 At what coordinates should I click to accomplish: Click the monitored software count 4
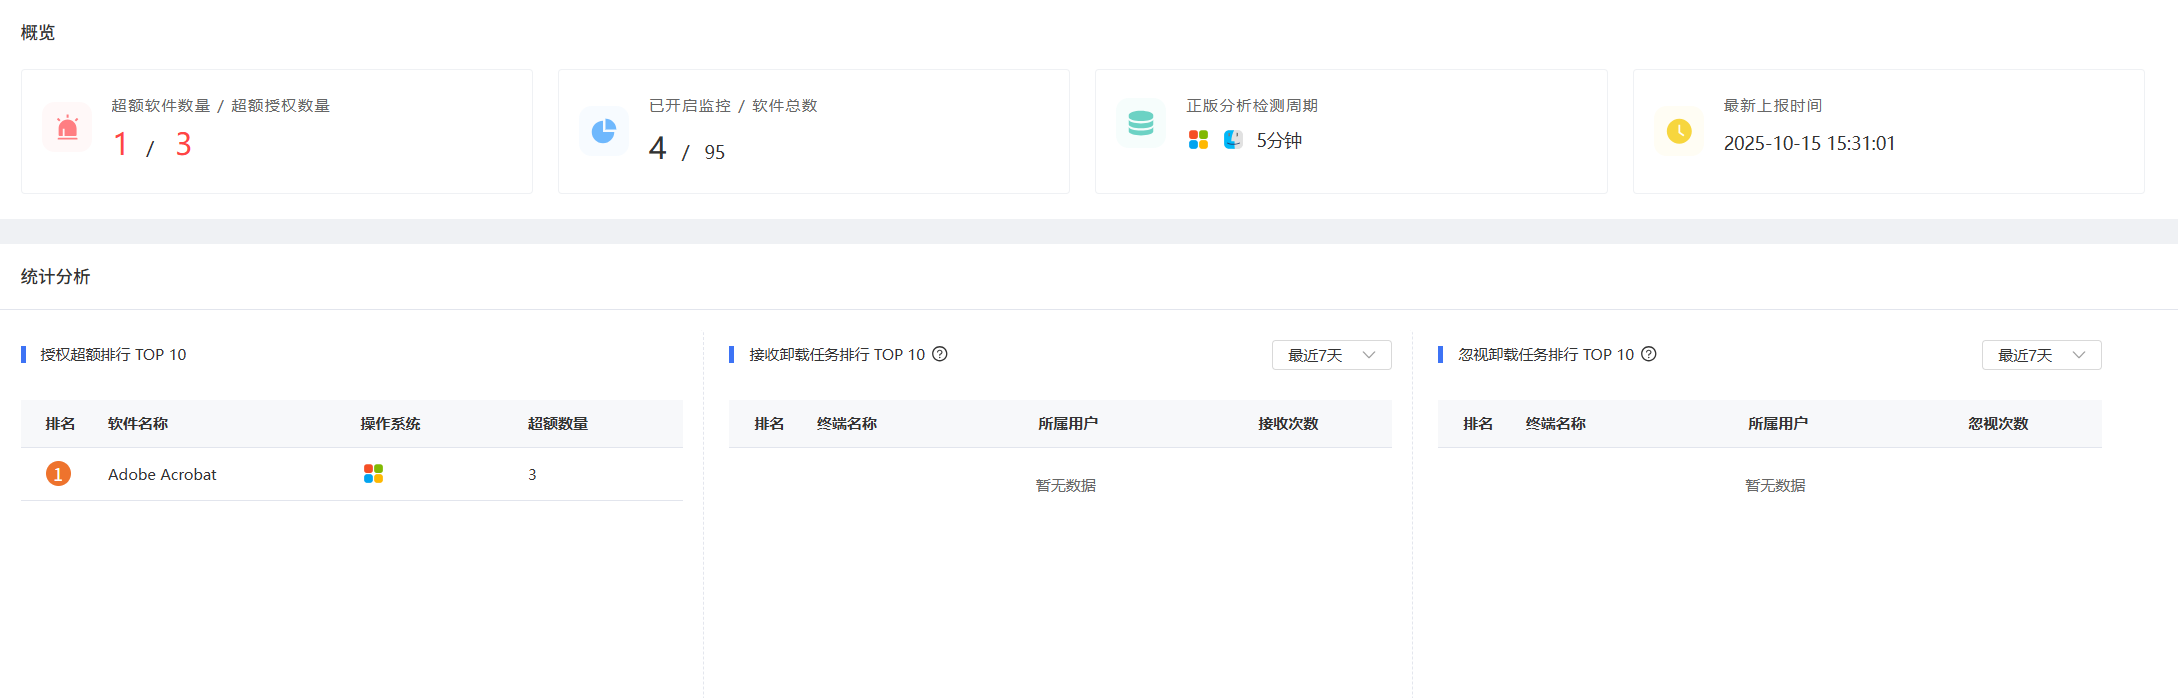657,149
